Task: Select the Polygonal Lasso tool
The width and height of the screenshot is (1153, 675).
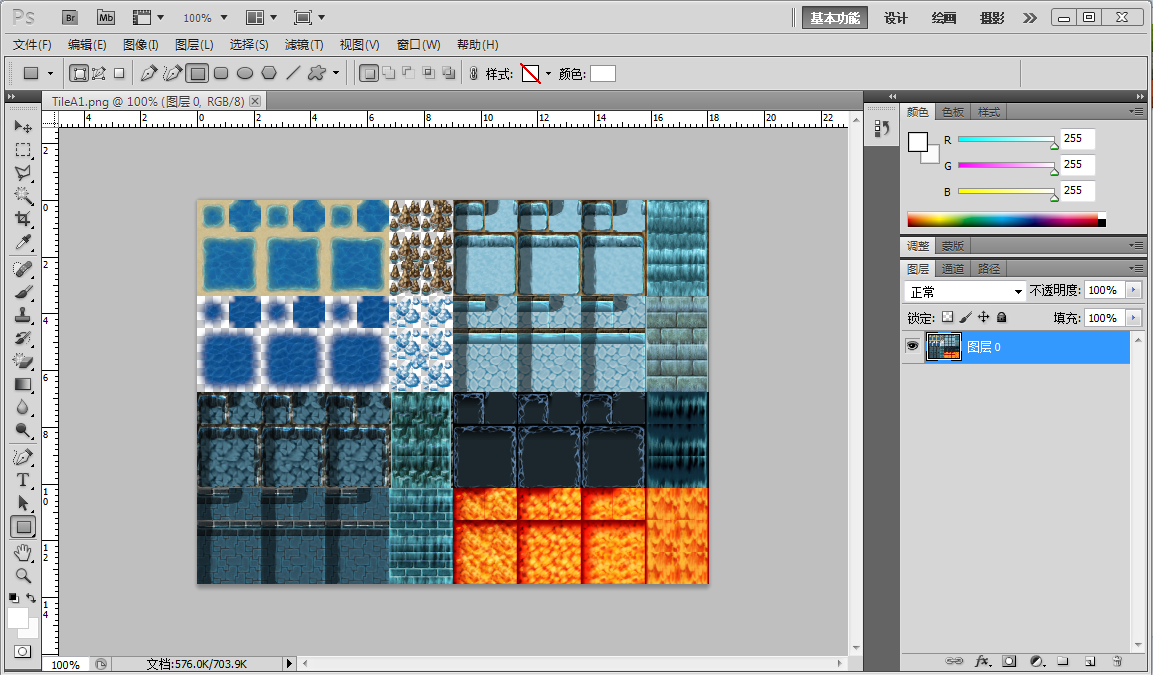Action: click(x=23, y=173)
